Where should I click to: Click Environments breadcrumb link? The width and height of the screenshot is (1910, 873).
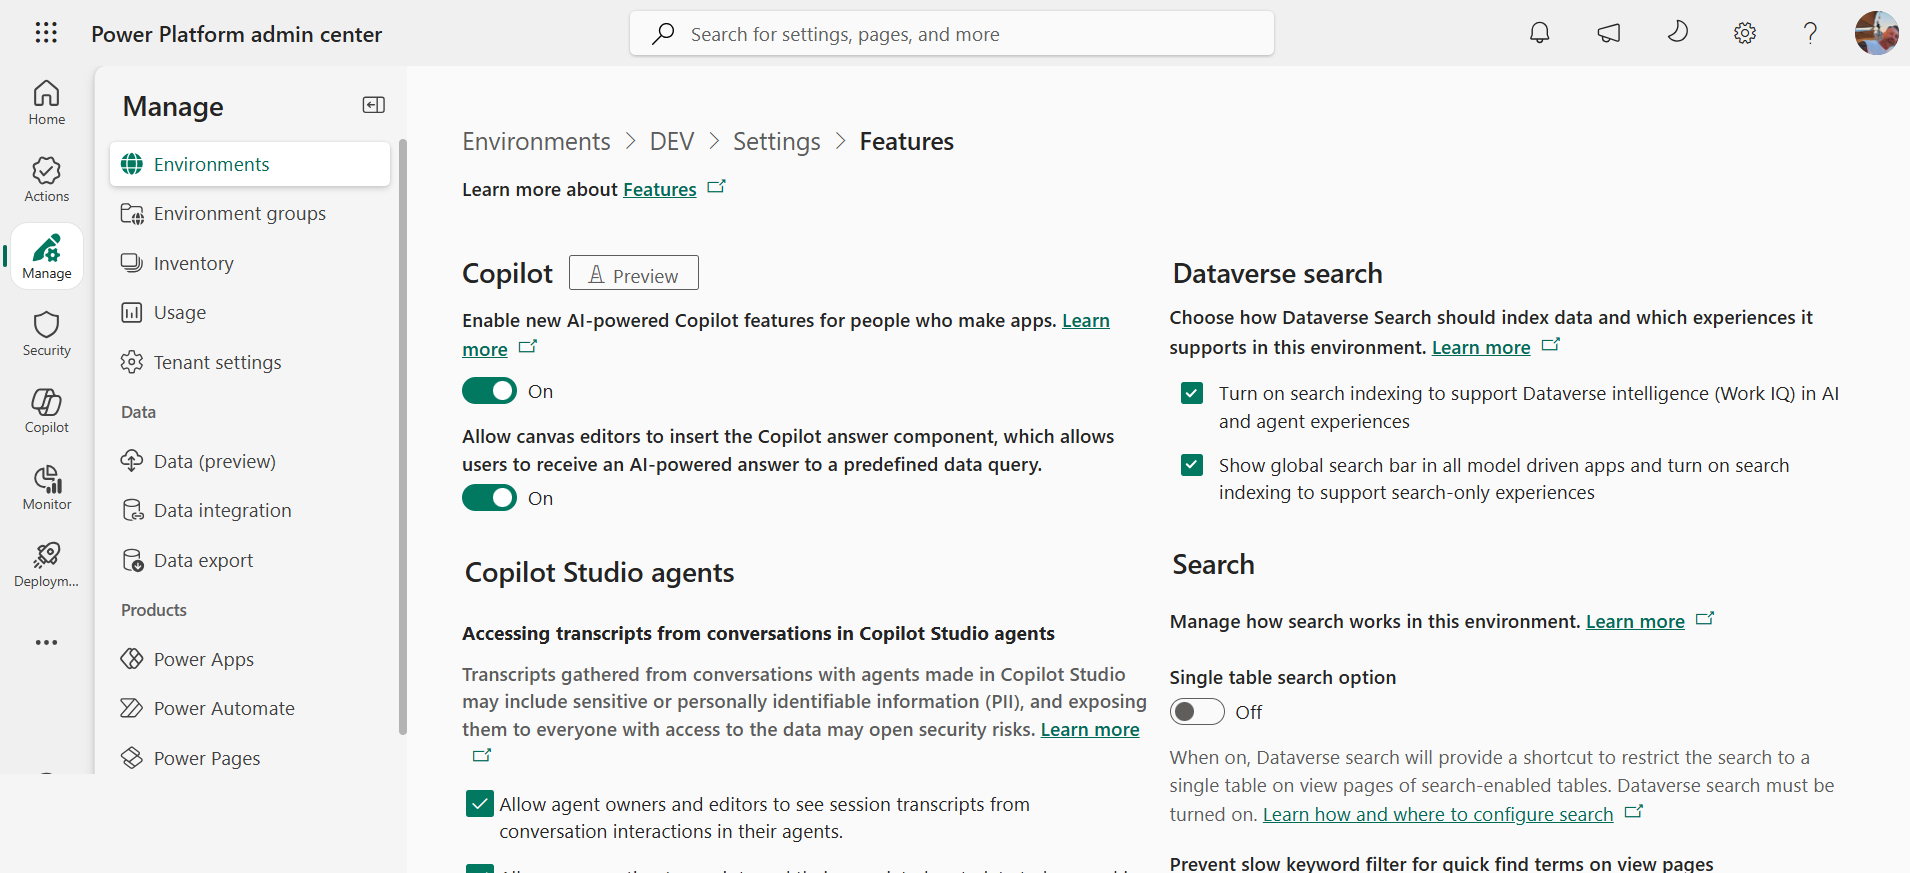536,141
